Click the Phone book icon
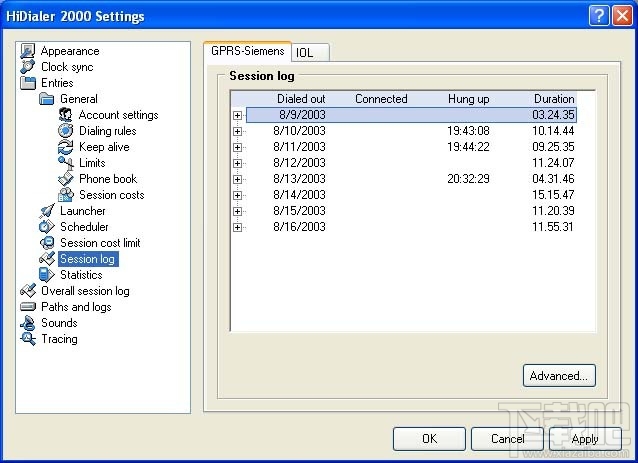The image size is (638, 463). coord(66,179)
